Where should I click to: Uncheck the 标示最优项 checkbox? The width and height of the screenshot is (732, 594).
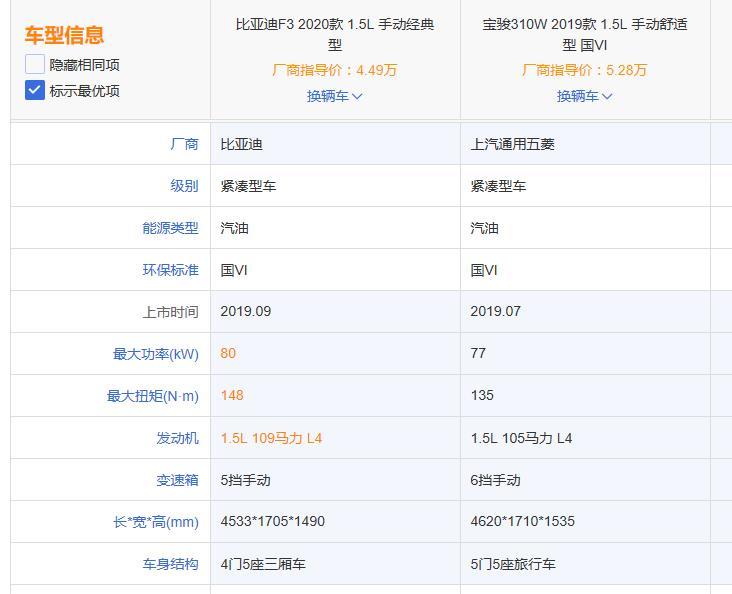[x=35, y=90]
